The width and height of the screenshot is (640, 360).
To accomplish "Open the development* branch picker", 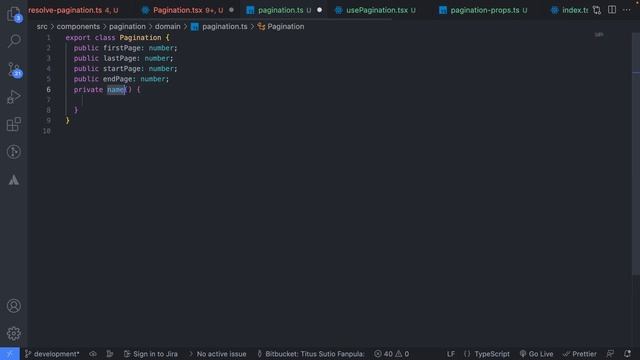I will point(52,354).
